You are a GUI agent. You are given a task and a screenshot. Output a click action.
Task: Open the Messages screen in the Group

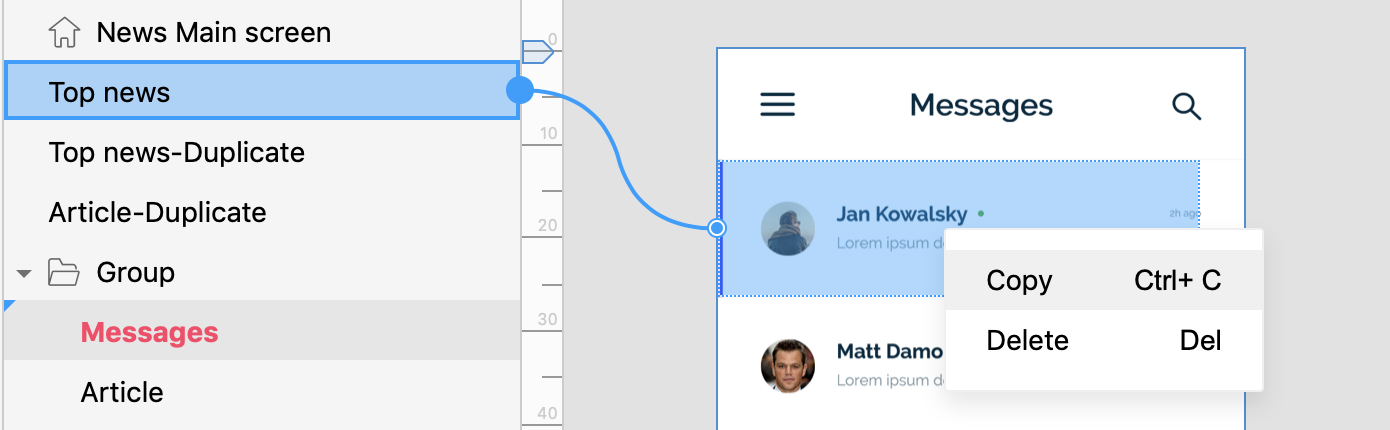point(262,332)
